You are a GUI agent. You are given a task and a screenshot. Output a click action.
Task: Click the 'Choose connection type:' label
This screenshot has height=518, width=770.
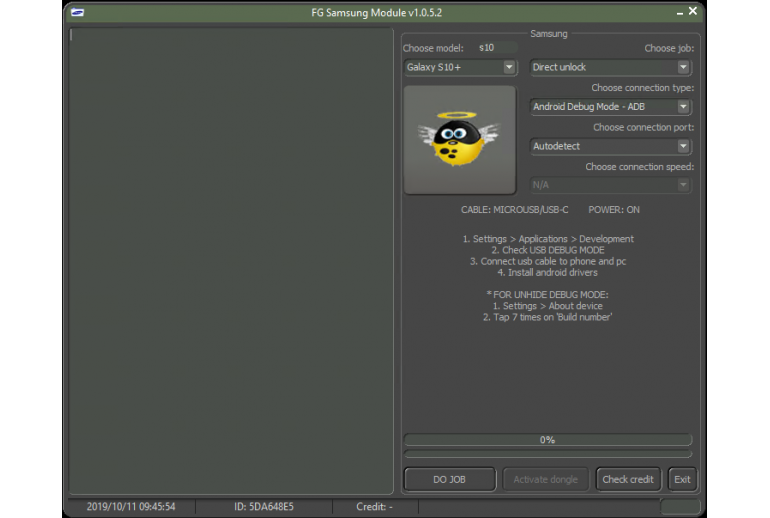pos(642,88)
